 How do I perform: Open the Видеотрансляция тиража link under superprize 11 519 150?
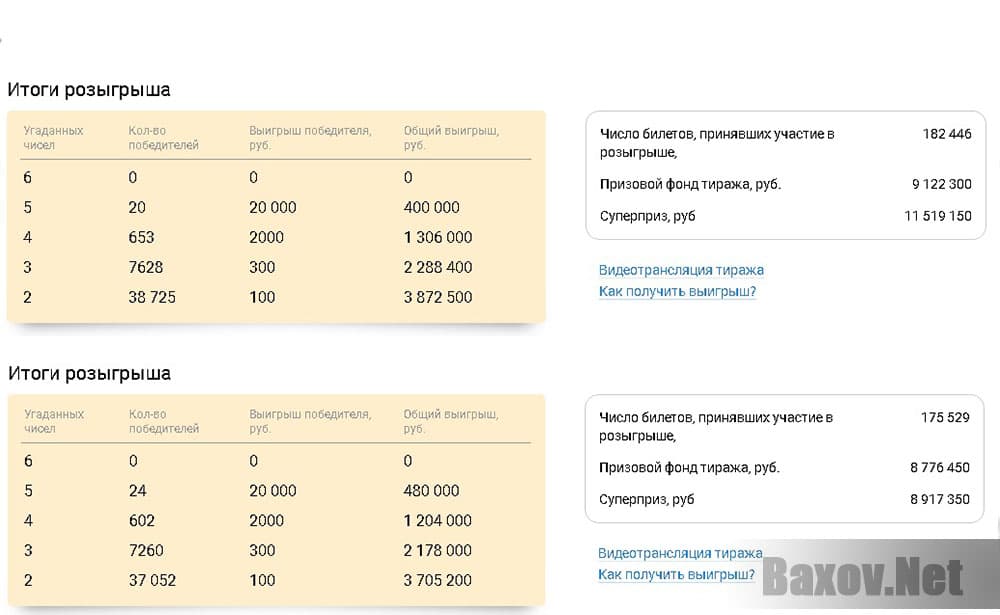681,270
